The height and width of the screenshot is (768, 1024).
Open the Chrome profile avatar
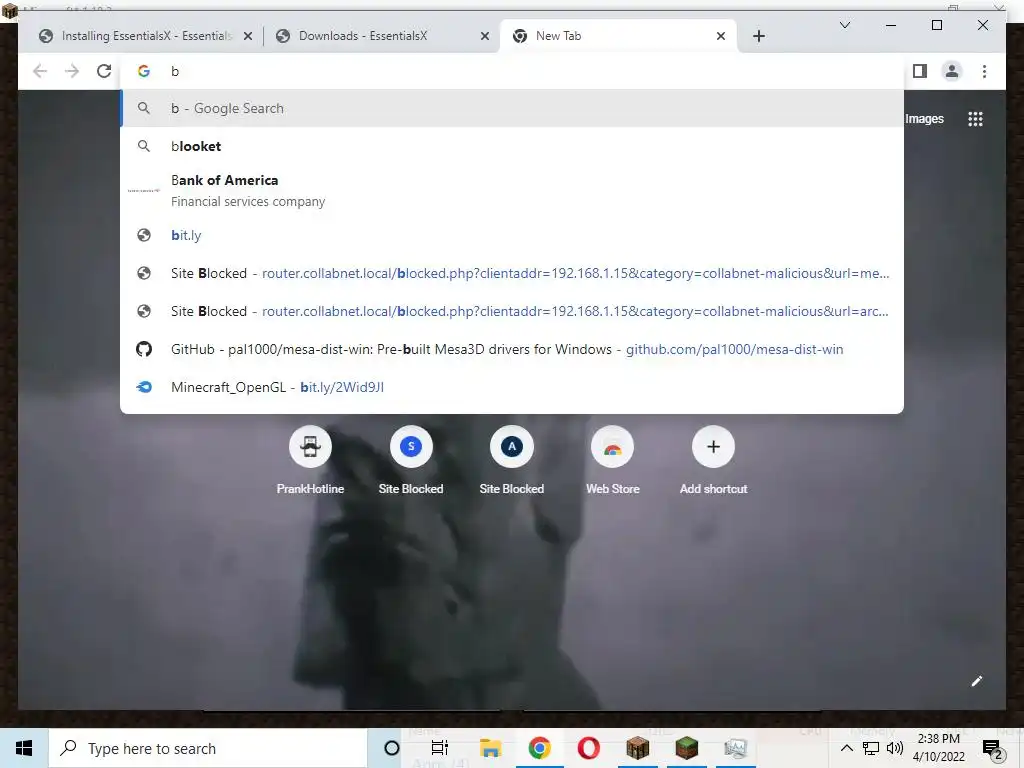pyautogui.click(x=952, y=71)
